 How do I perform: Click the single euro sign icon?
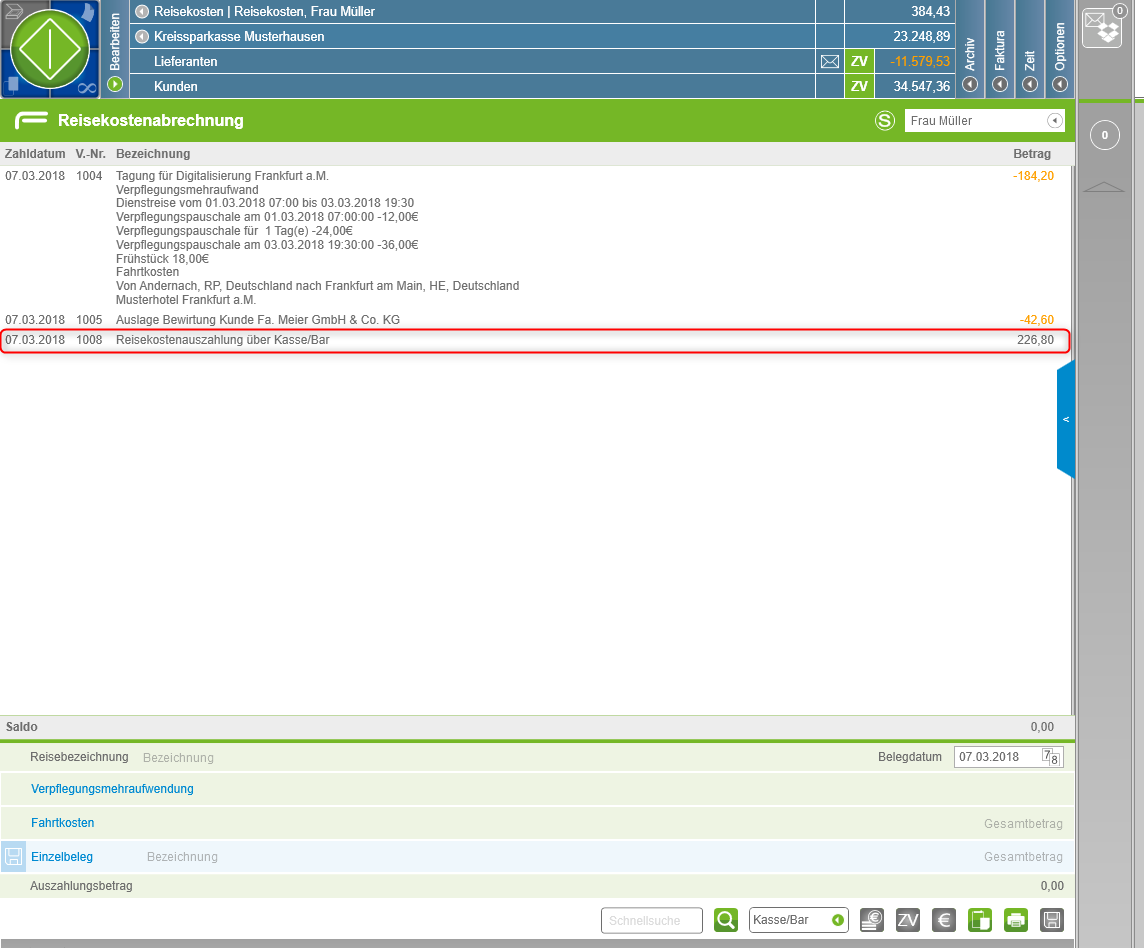(943, 920)
